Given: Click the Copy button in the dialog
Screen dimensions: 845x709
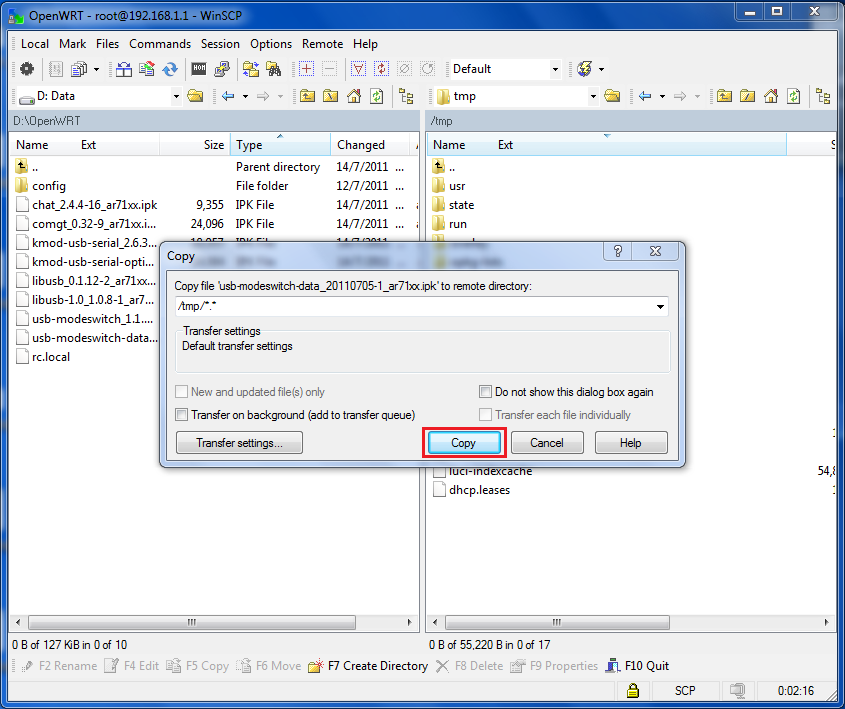Looking at the screenshot, I should pyautogui.click(x=464, y=443).
